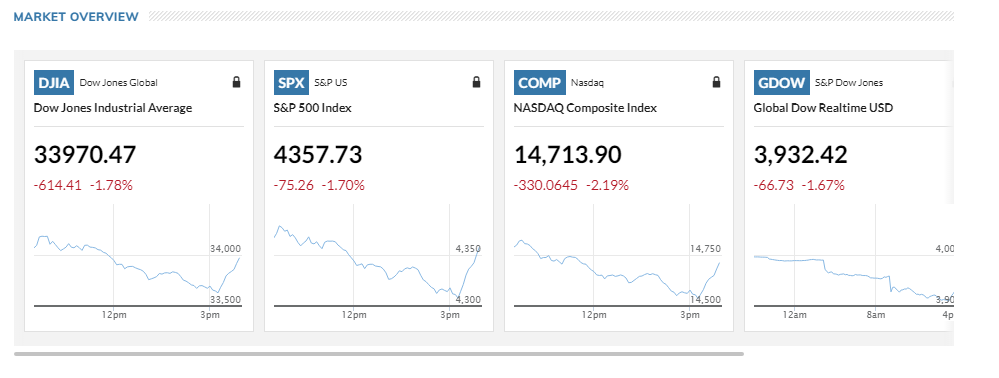Click the DJIA ticker badge
This screenshot has width=999, height=378.
point(54,82)
